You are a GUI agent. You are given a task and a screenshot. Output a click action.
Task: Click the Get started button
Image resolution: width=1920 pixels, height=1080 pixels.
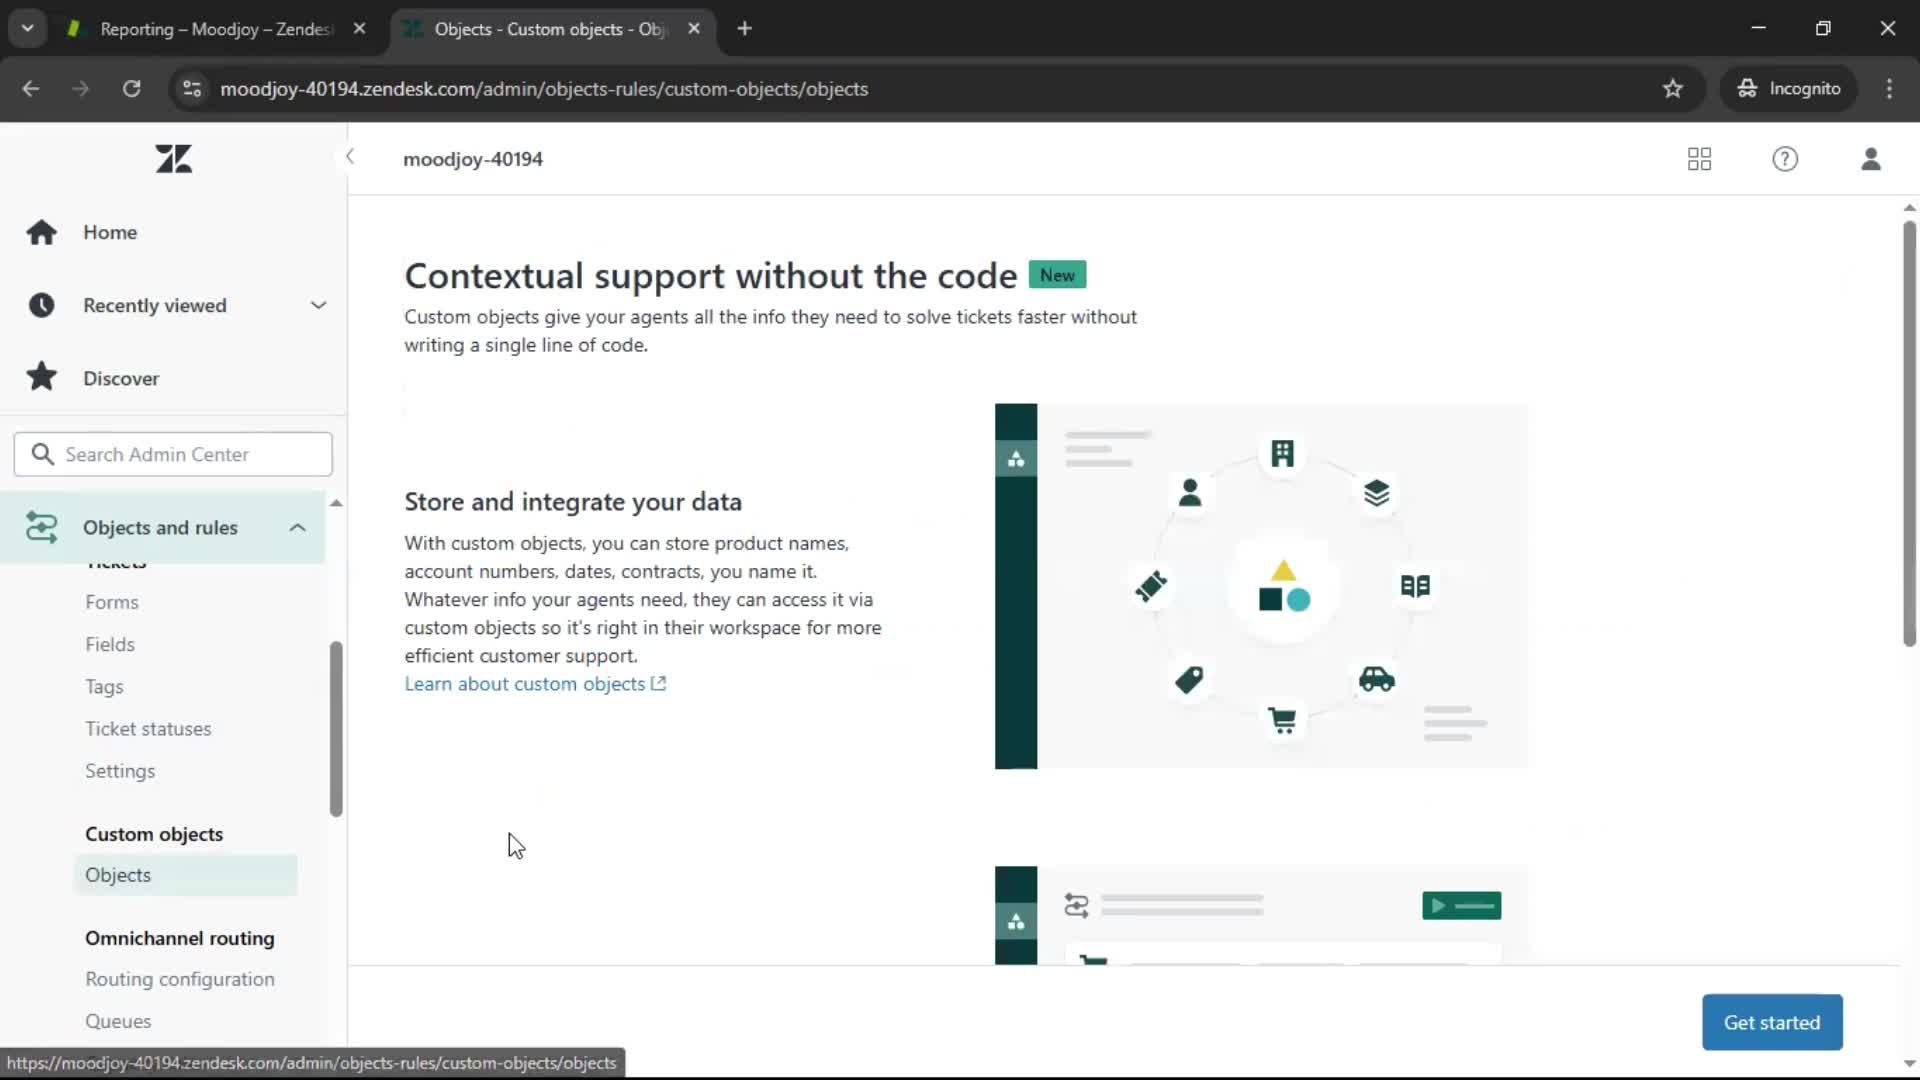[1772, 1022]
